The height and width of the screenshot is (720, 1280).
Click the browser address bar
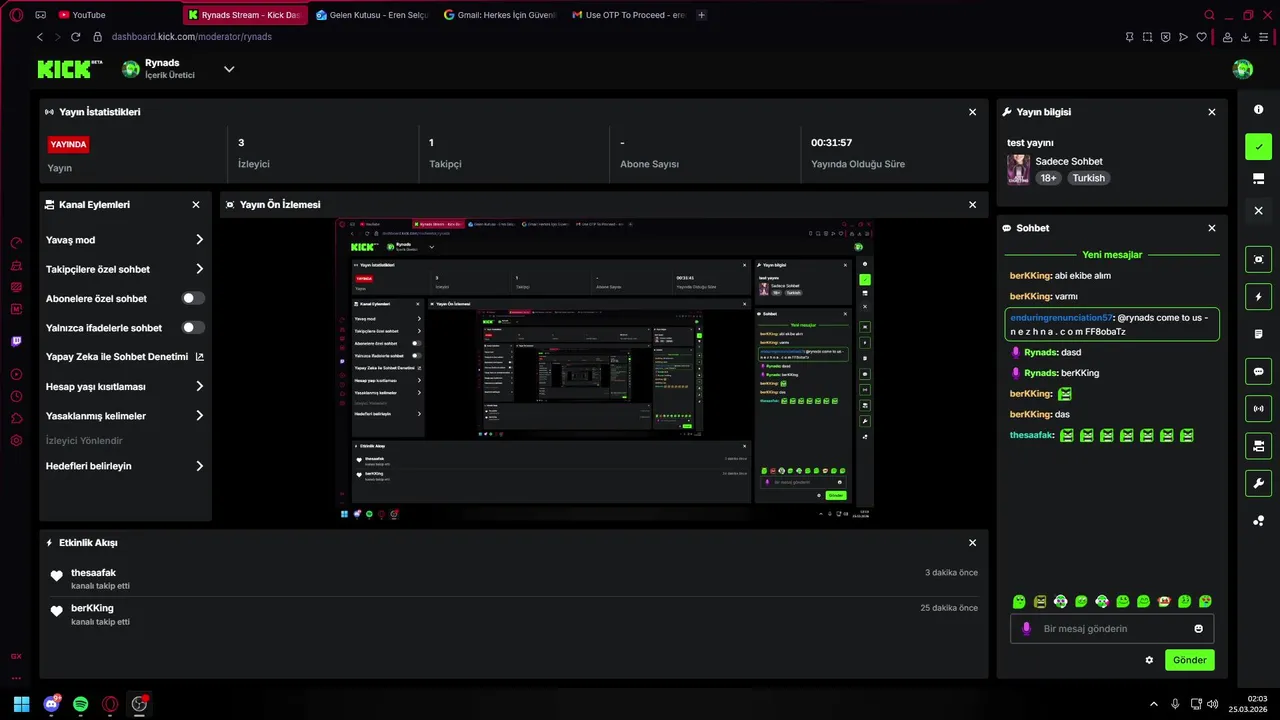coord(600,37)
